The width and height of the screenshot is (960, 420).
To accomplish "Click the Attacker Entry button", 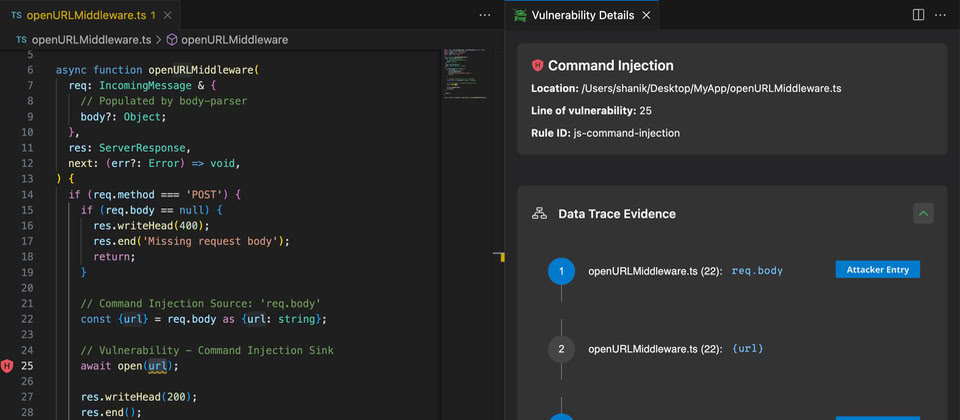I will click(x=877, y=269).
